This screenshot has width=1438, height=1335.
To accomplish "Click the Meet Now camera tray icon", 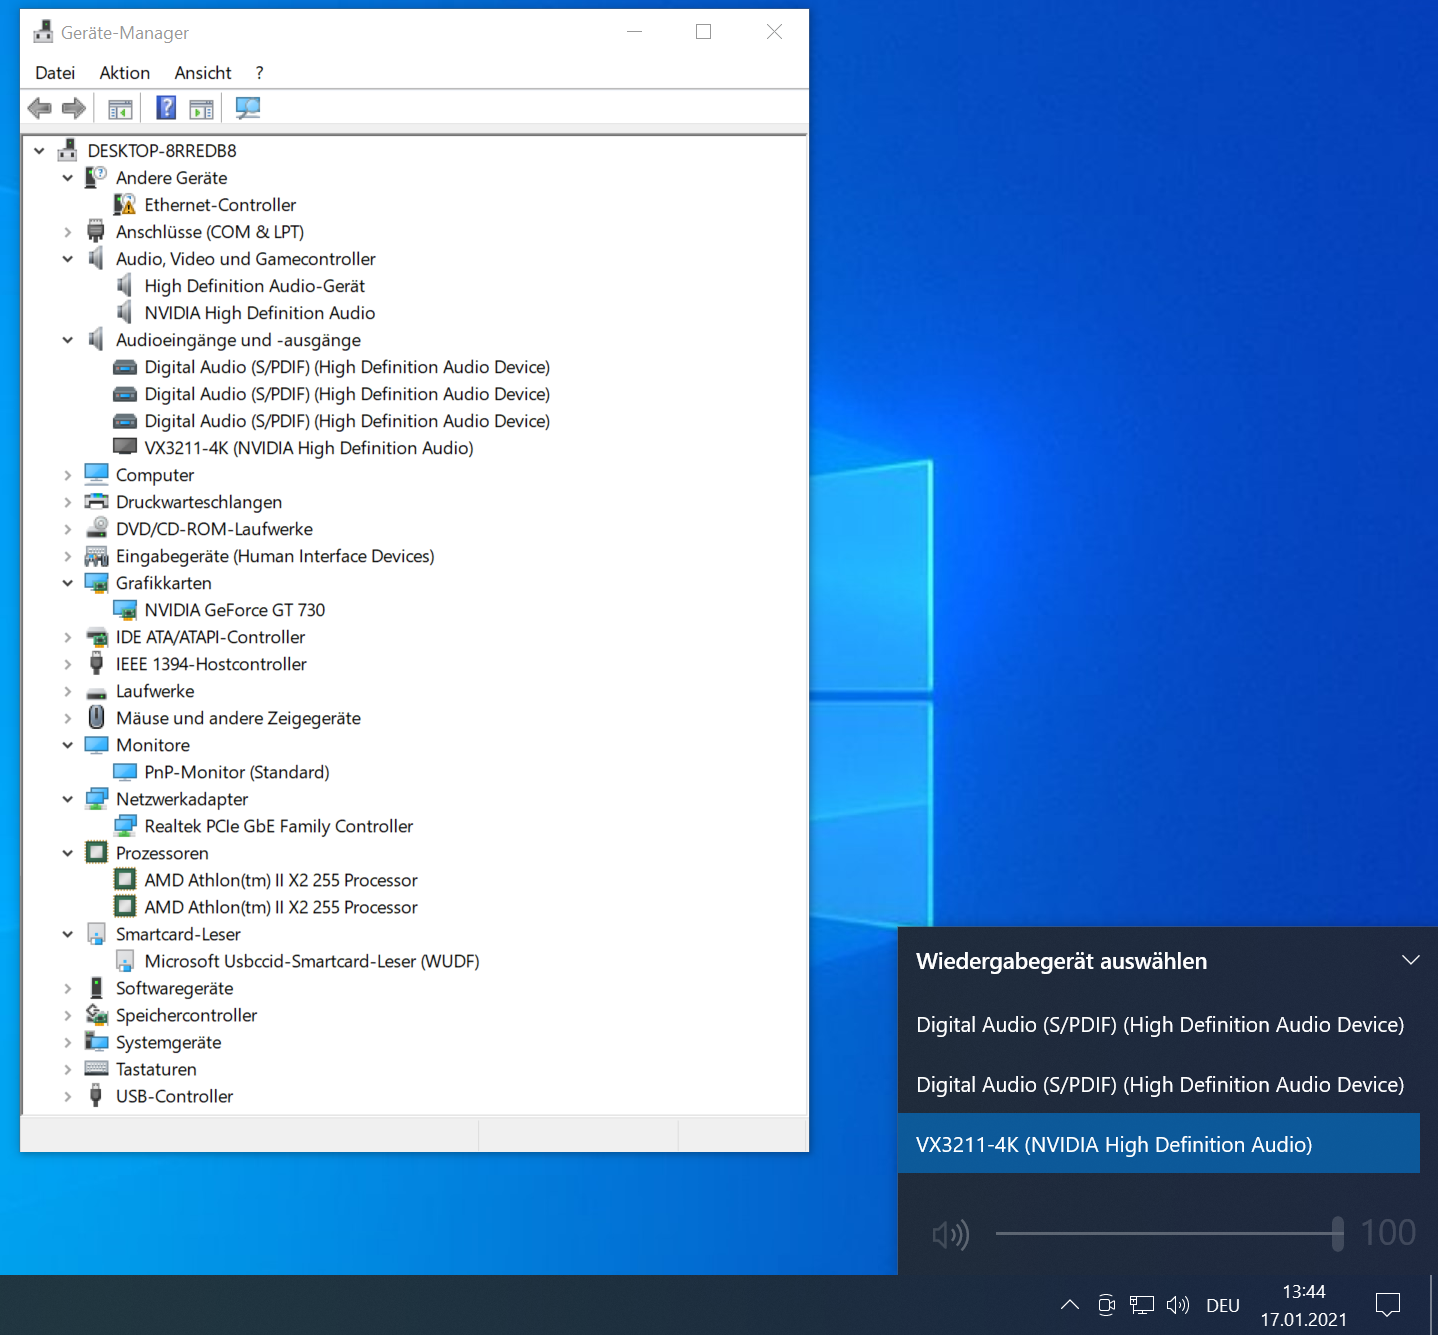I will pos(1106,1305).
